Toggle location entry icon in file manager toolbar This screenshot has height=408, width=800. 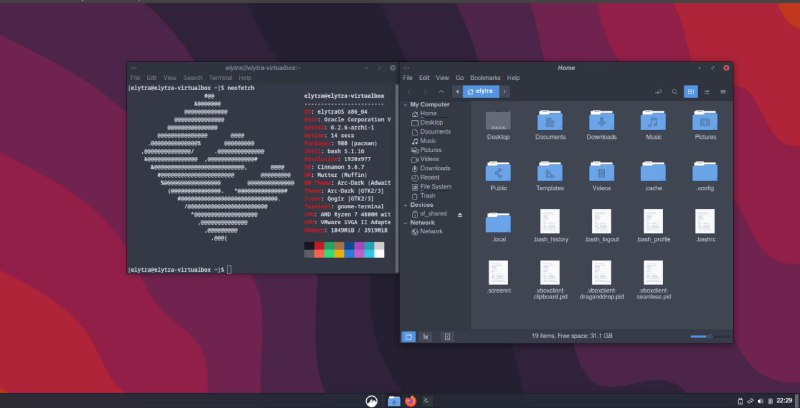click(658, 92)
